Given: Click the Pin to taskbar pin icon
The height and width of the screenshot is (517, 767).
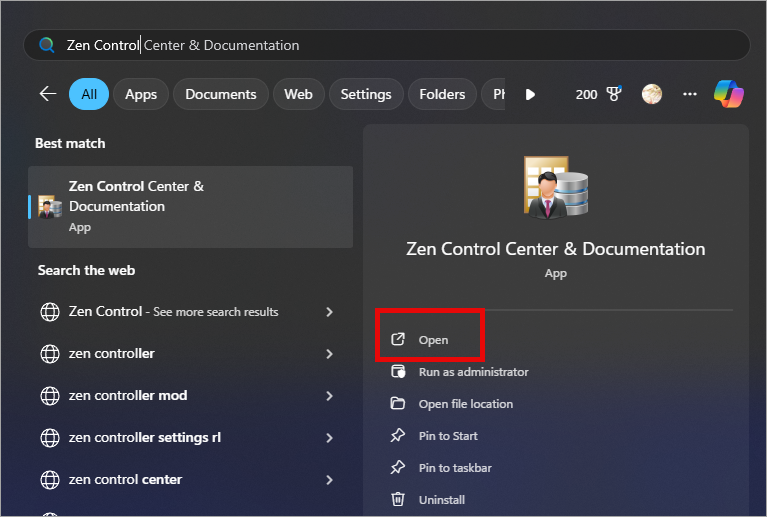Looking at the screenshot, I should (398, 468).
